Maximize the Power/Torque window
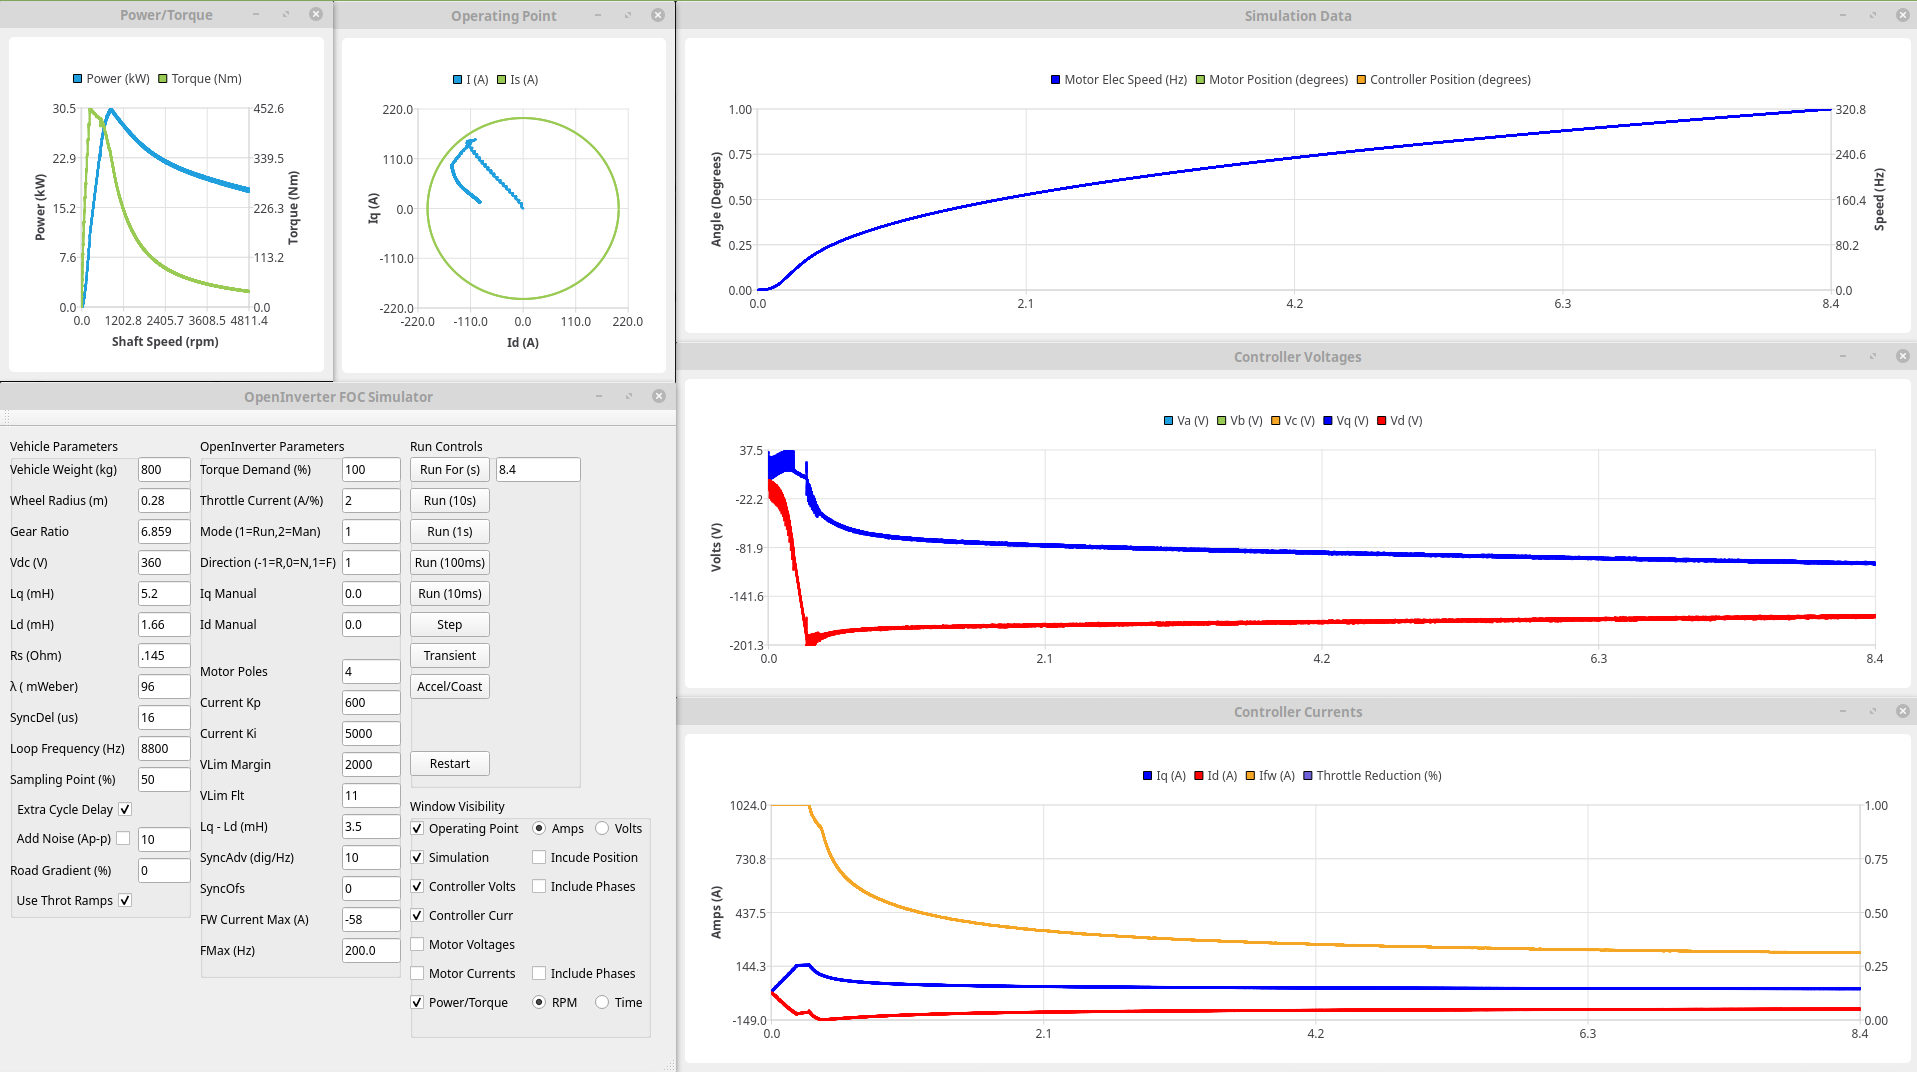The width and height of the screenshot is (1917, 1072). [285, 15]
